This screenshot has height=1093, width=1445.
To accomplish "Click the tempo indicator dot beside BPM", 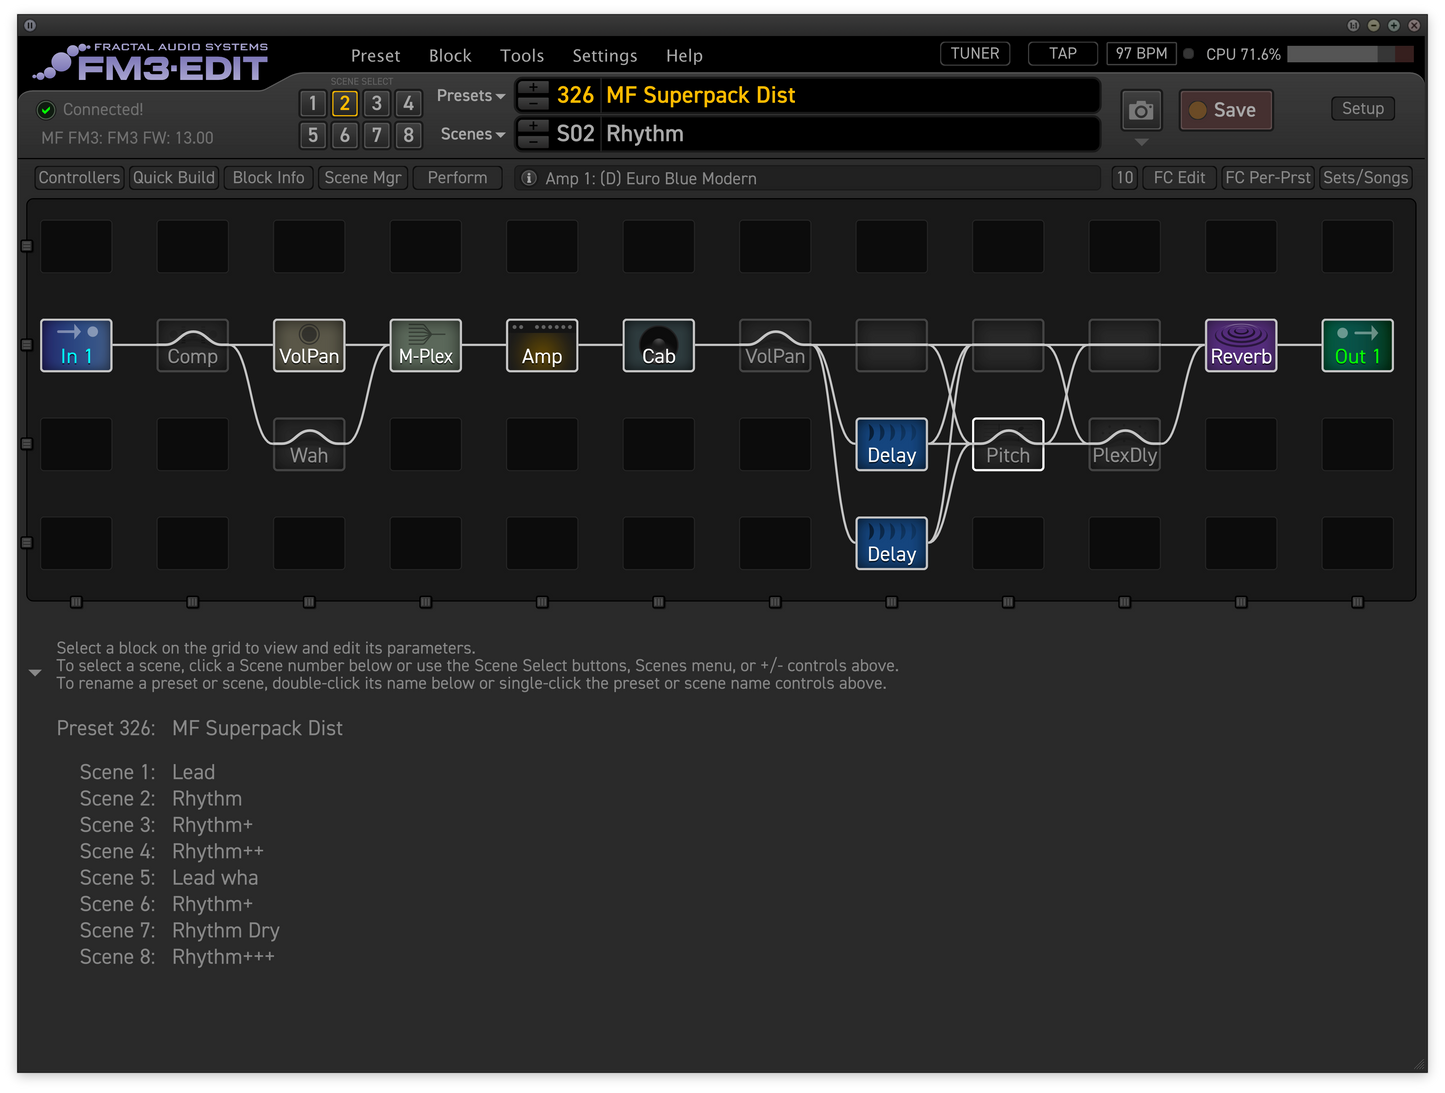I will tap(1189, 54).
